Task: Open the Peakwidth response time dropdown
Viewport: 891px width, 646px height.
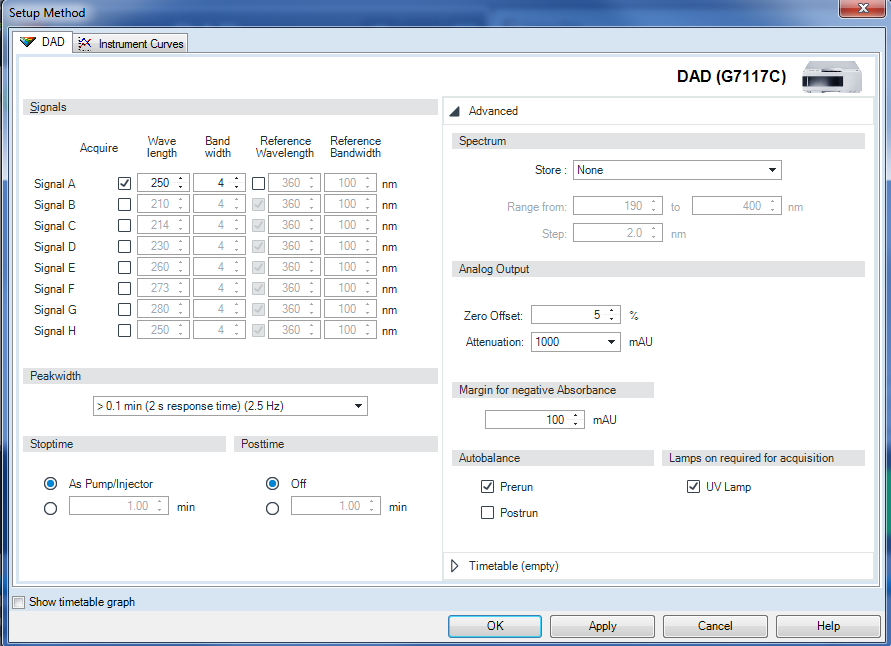Action: pyautogui.click(x=358, y=406)
